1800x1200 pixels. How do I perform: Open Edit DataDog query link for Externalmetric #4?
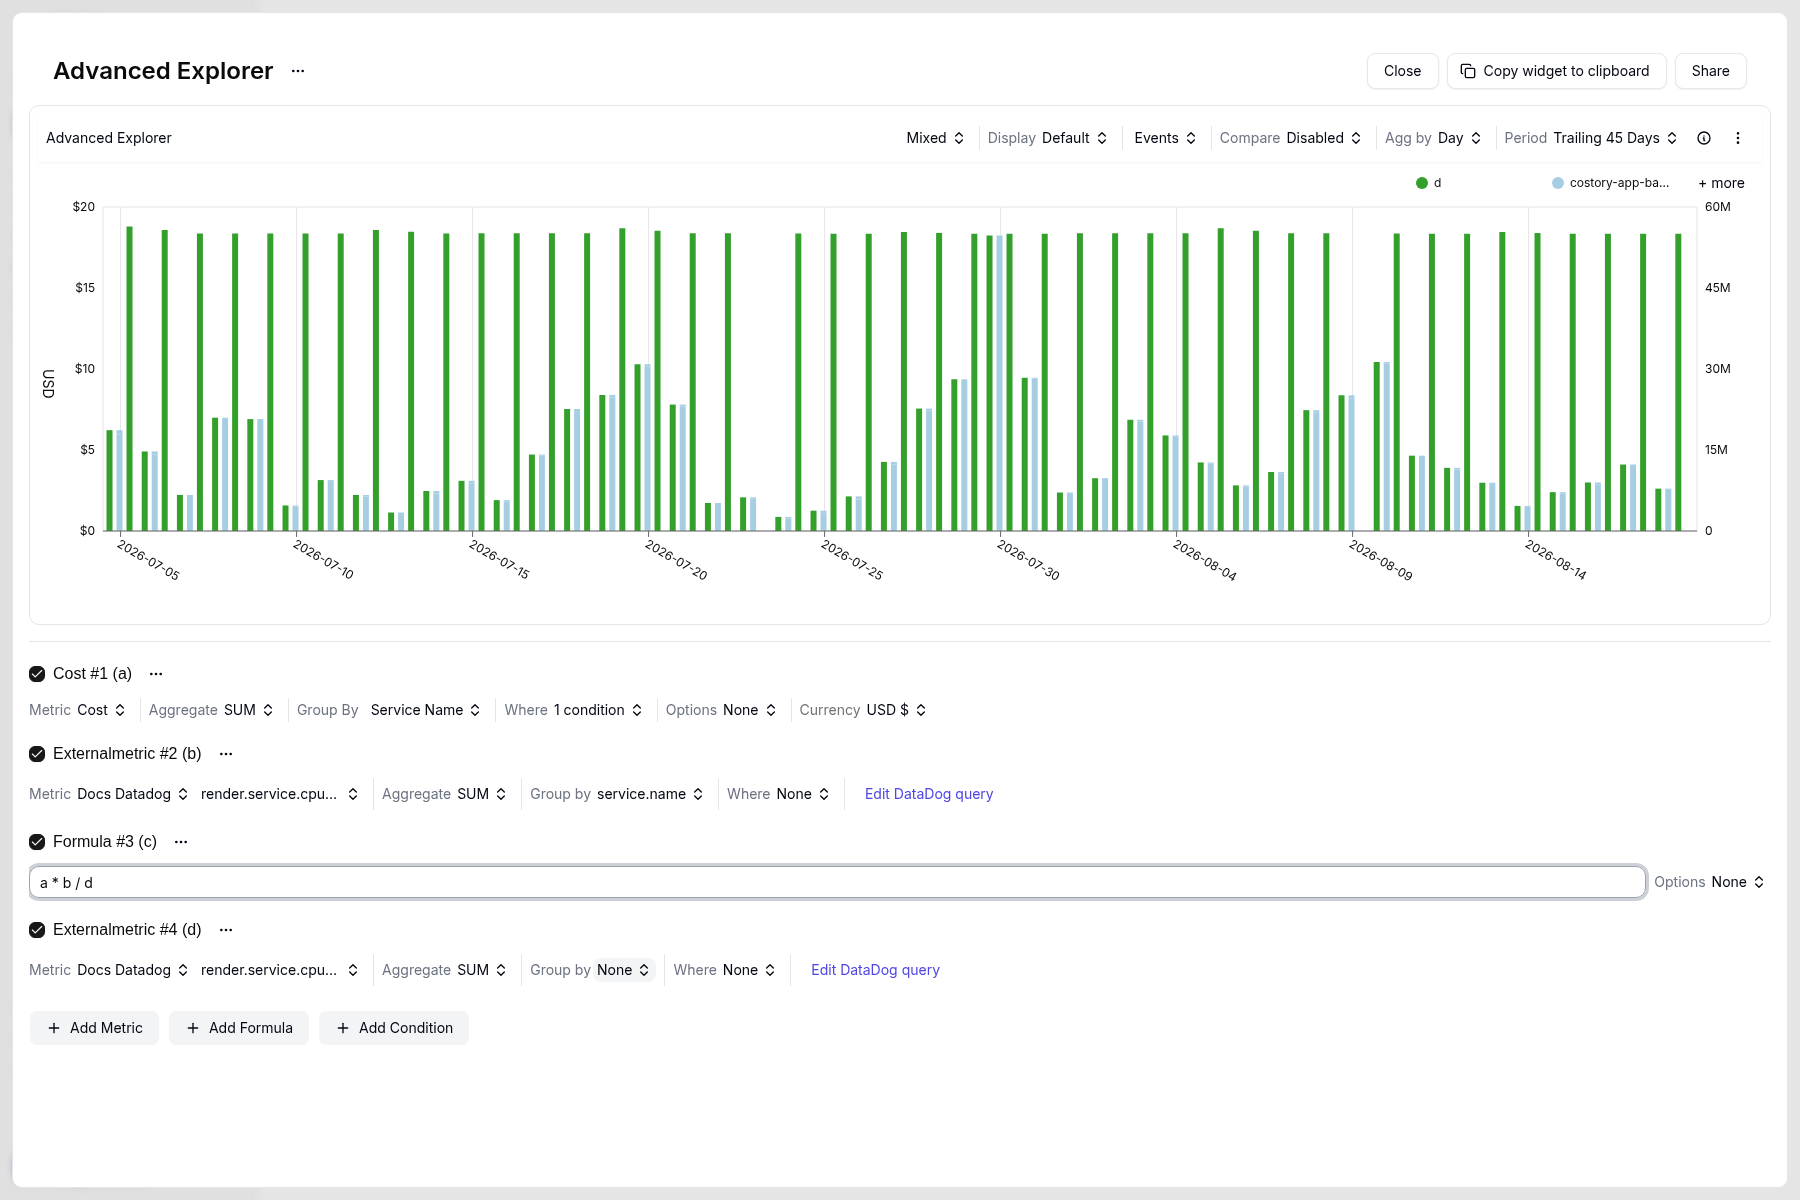tap(875, 970)
